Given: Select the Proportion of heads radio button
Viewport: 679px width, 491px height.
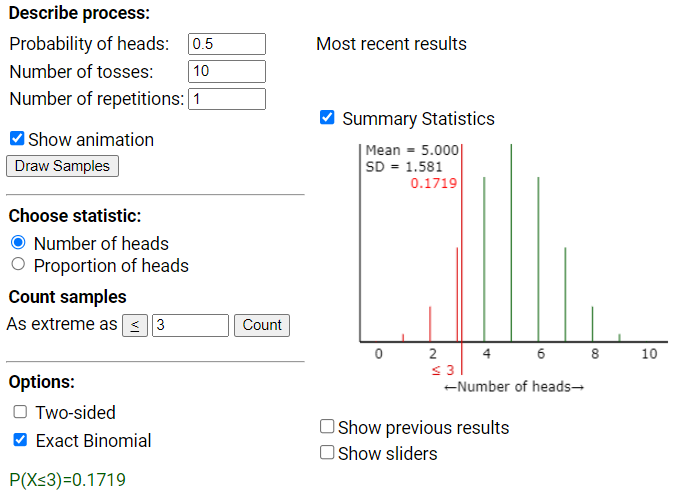Looking at the screenshot, I should [18, 265].
